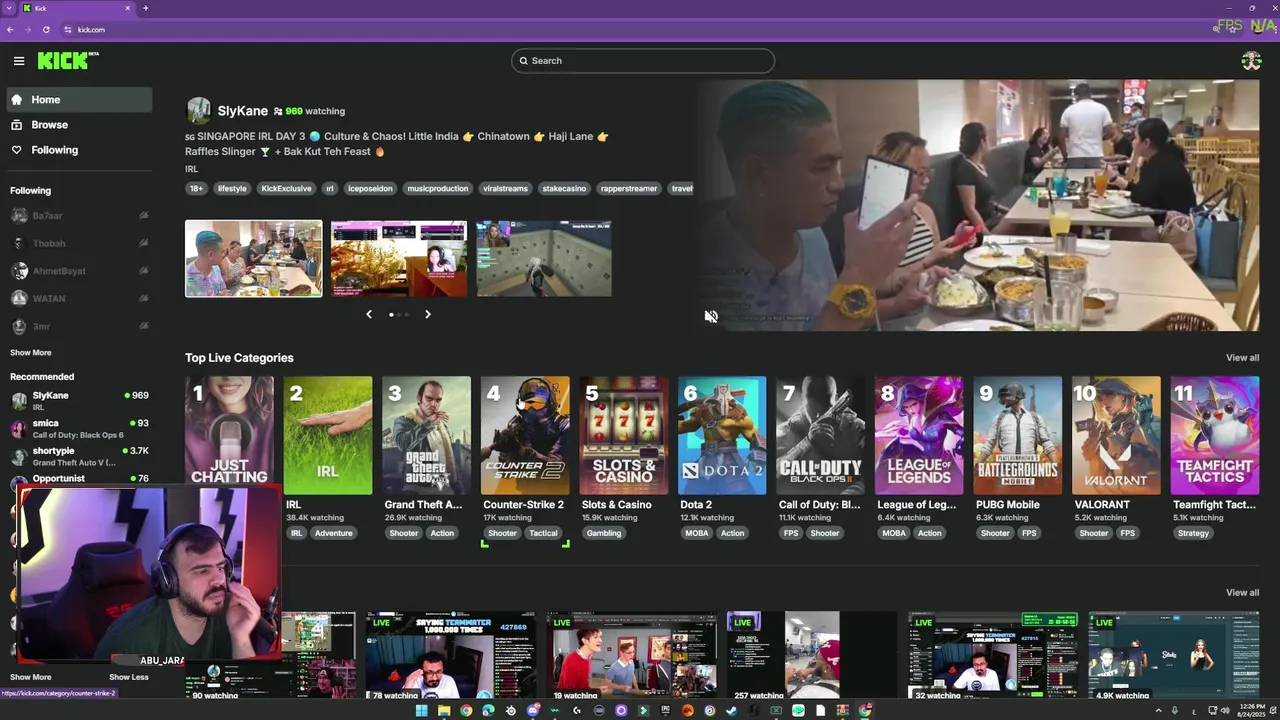Collapse Recommended list with Show Less
Image resolution: width=1280 pixels, height=720 pixels.
pyautogui.click(x=128, y=677)
